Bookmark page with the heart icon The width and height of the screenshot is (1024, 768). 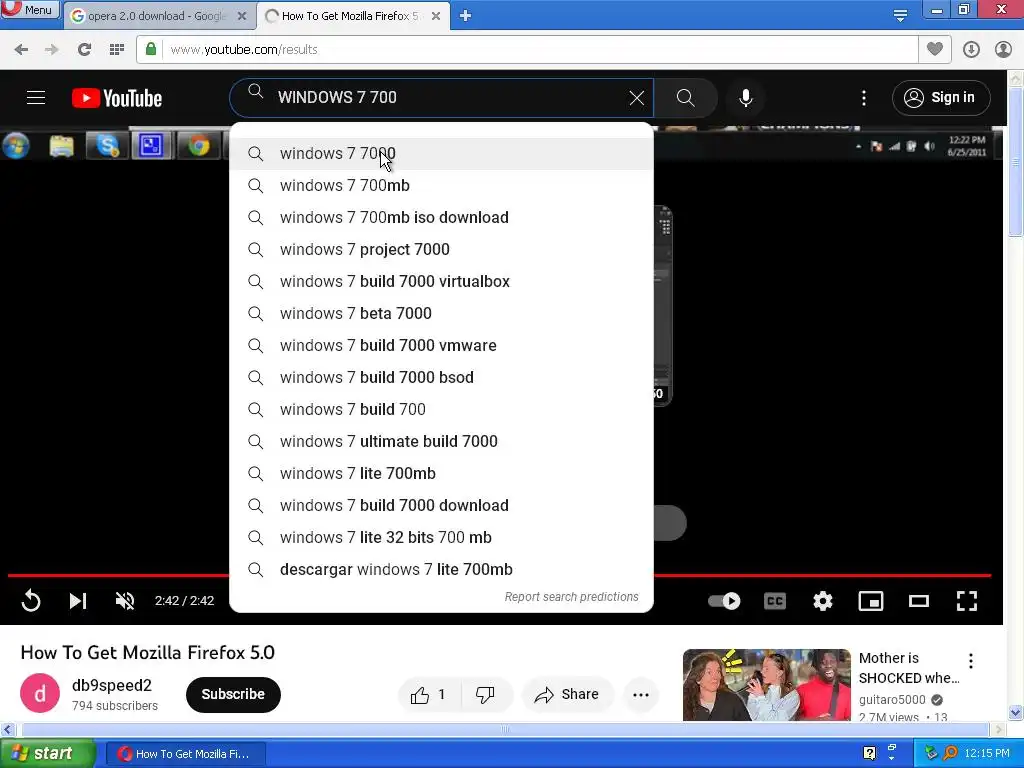[x=935, y=49]
